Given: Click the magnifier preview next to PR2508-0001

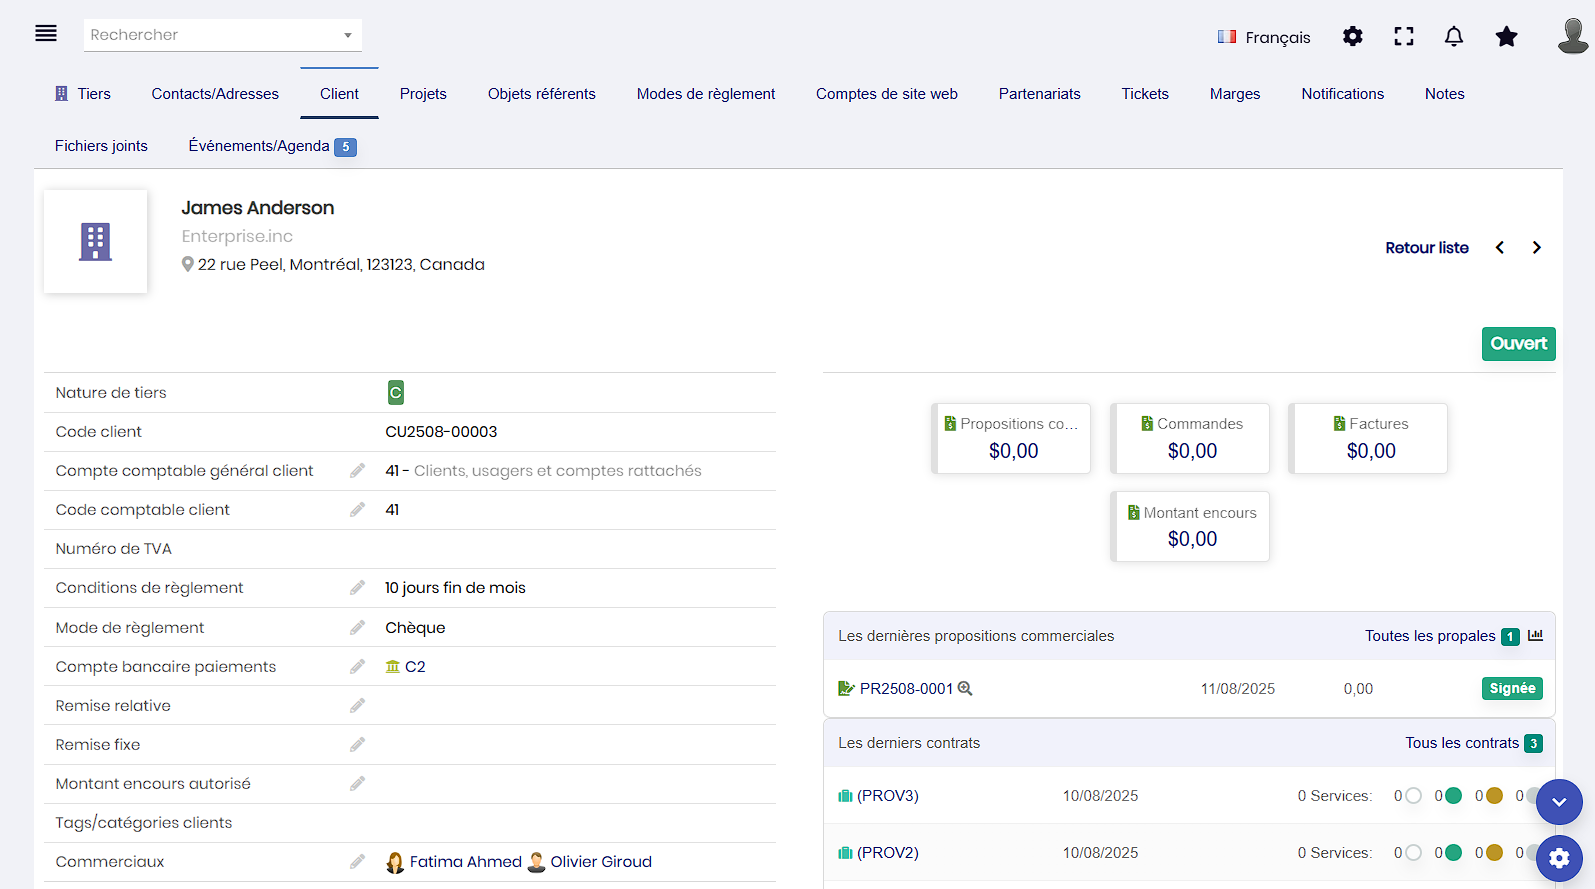Looking at the screenshot, I should (x=965, y=689).
